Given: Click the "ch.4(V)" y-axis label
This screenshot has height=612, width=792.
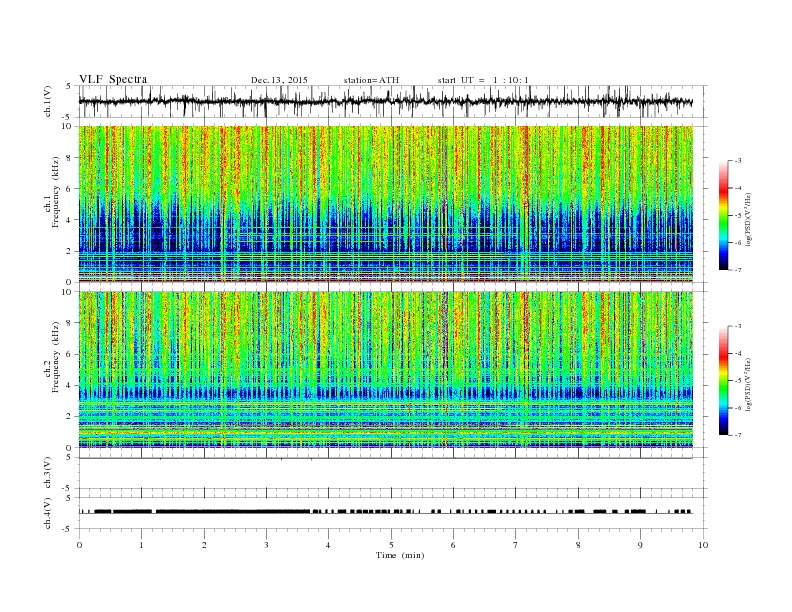Looking at the screenshot, I should 48,513.
